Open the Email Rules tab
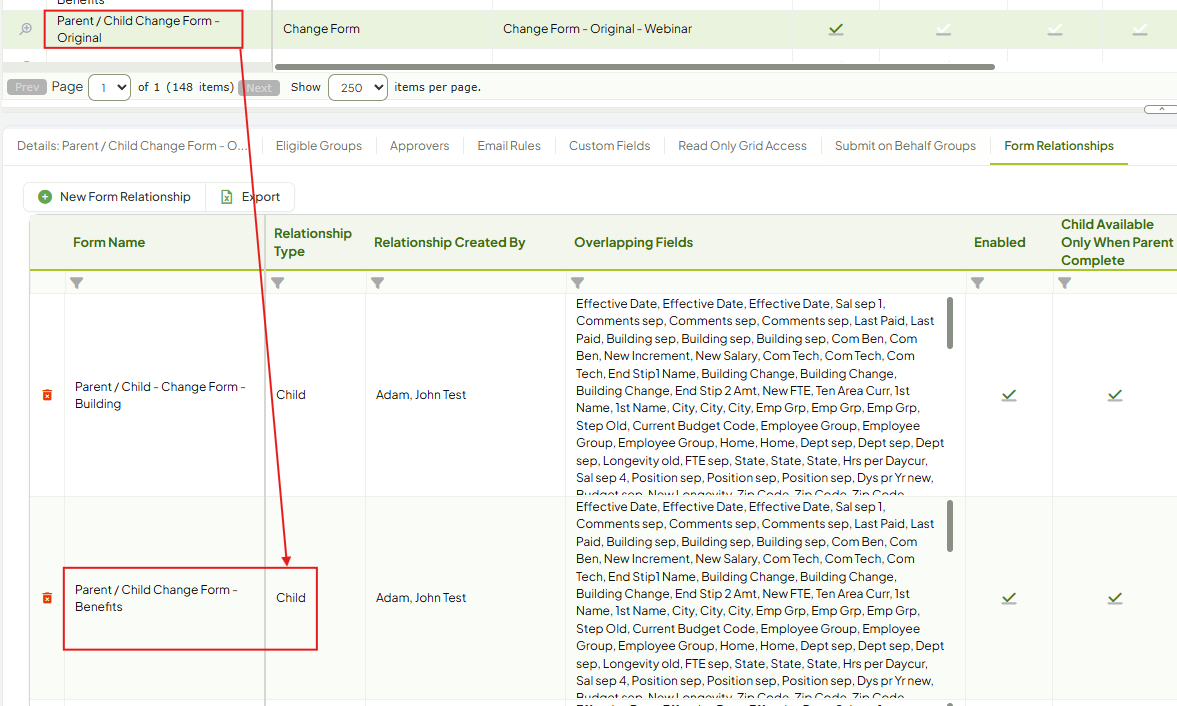This screenshot has width=1177, height=706. pyautogui.click(x=509, y=146)
